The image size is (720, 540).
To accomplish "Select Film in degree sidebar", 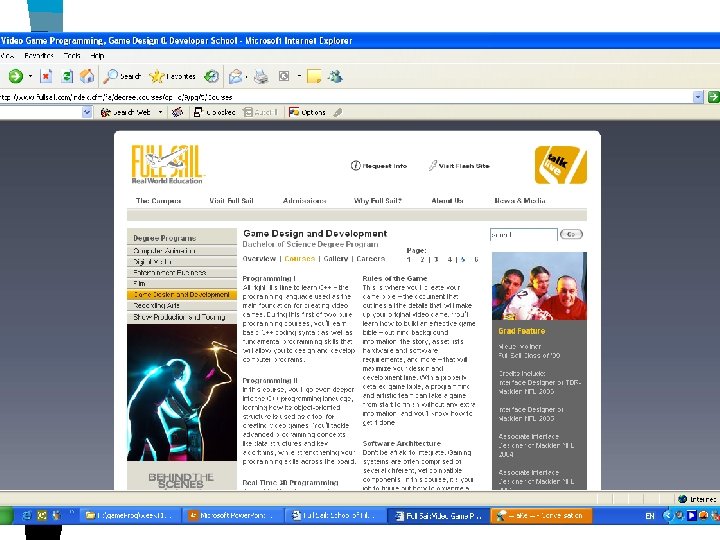I will pos(182,284).
